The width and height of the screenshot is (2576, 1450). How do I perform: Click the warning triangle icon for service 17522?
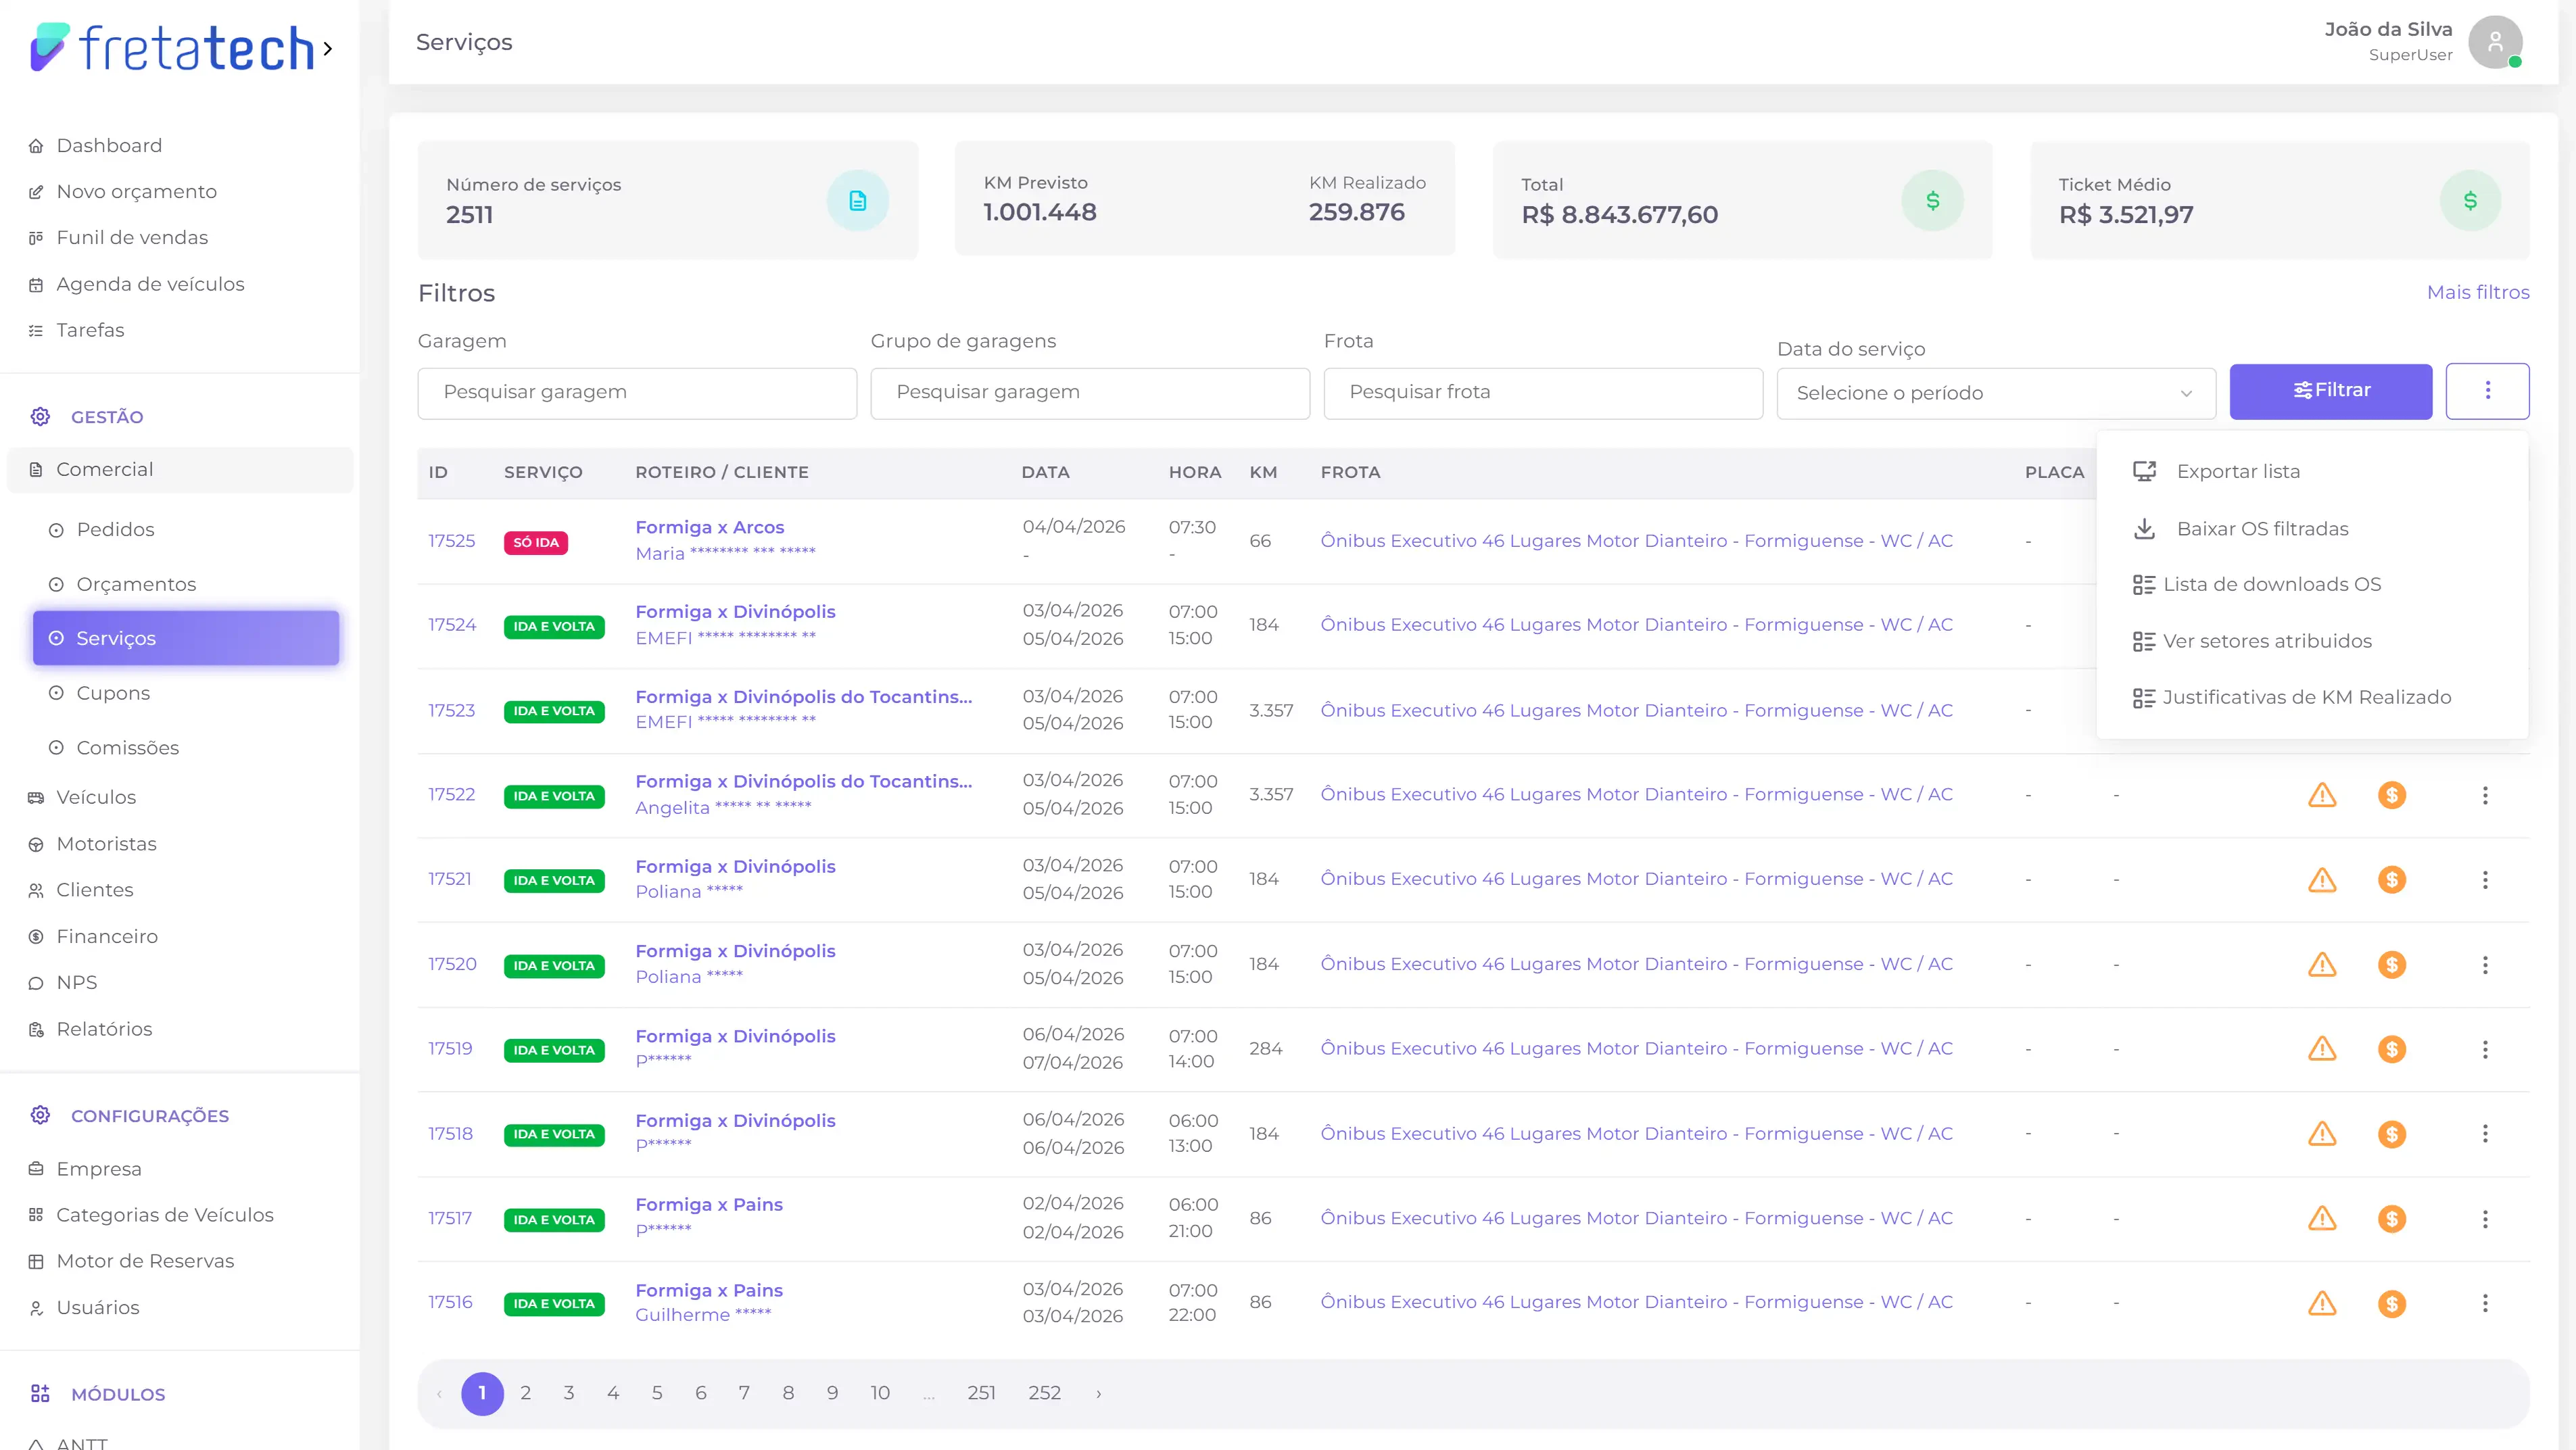point(2321,795)
